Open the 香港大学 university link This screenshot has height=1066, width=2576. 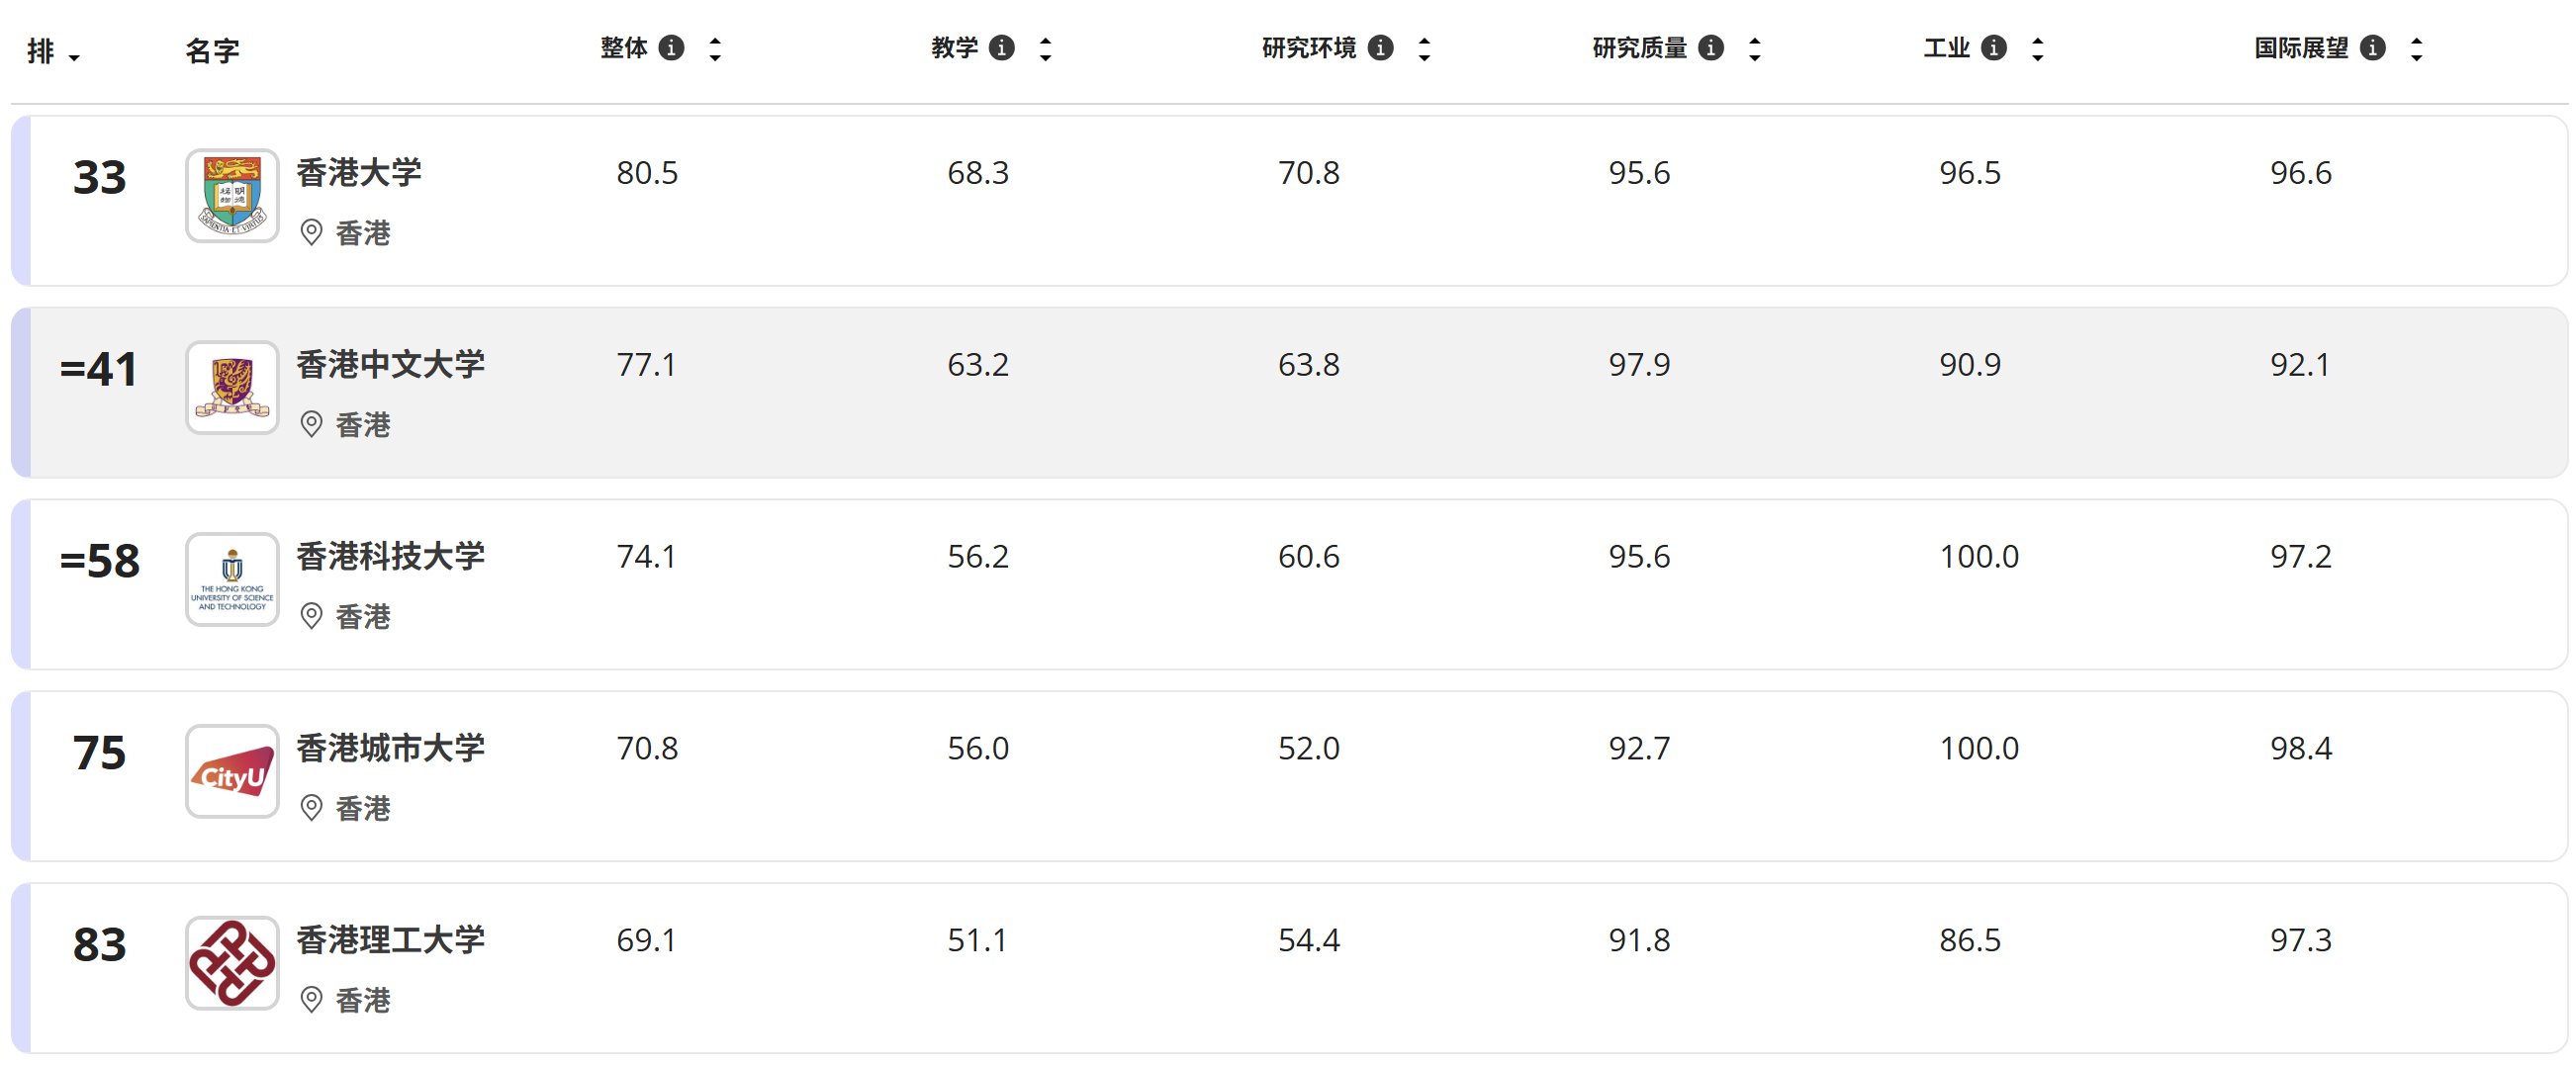pyautogui.click(x=359, y=173)
